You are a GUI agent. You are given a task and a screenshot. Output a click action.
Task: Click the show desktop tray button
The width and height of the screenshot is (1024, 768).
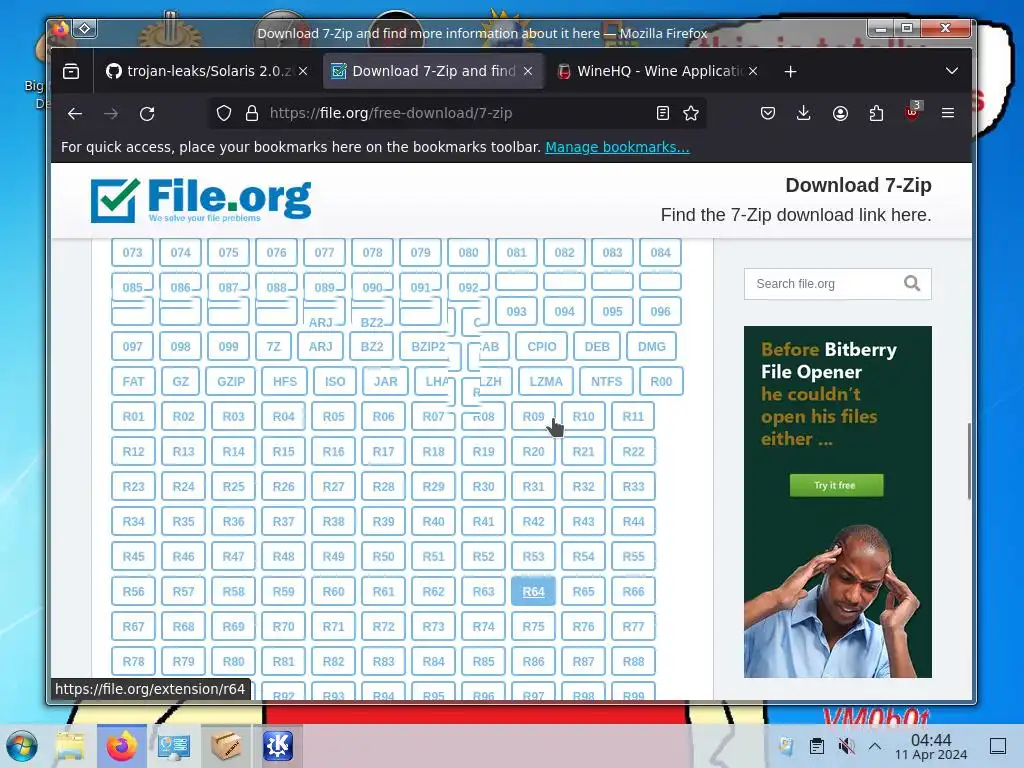pyautogui.click(x=997, y=746)
